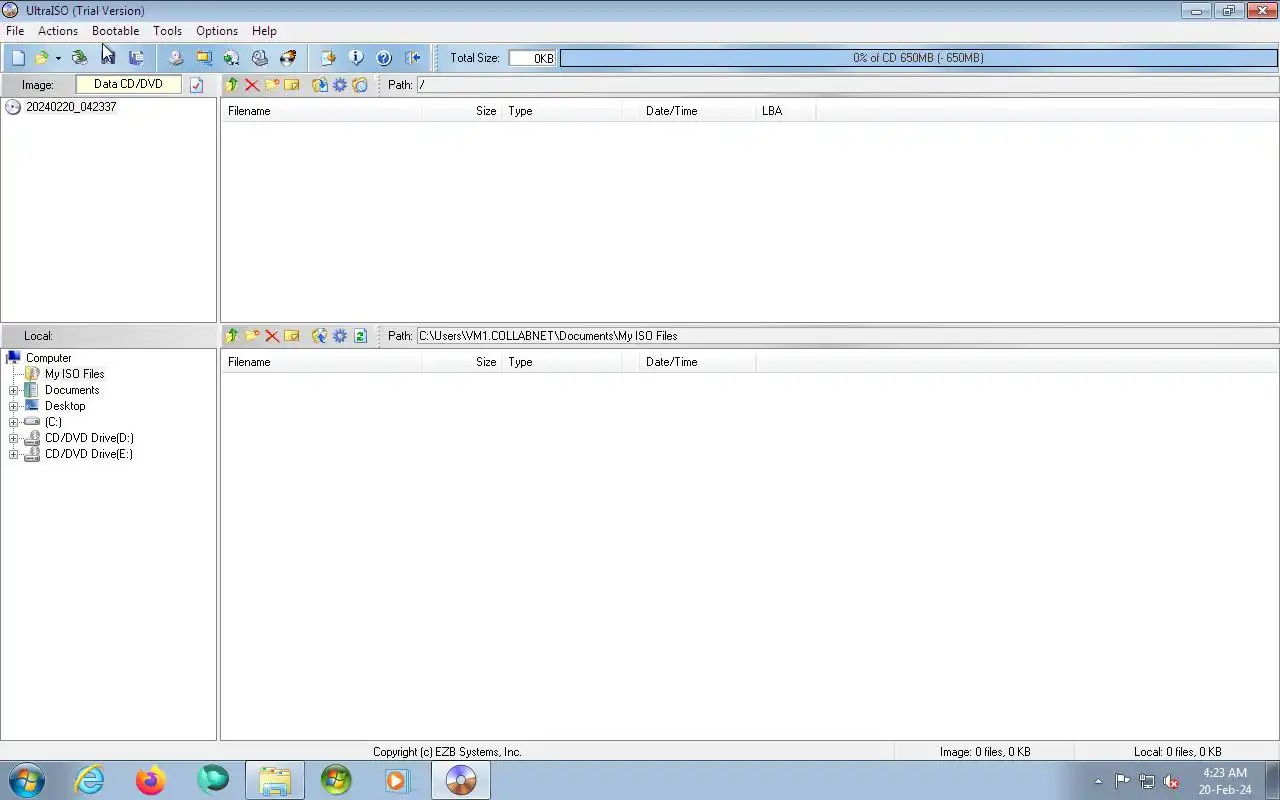Select the 20240220_042337 image volume node
Screen dimensions: 1280x800
click(x=71, y=107)
